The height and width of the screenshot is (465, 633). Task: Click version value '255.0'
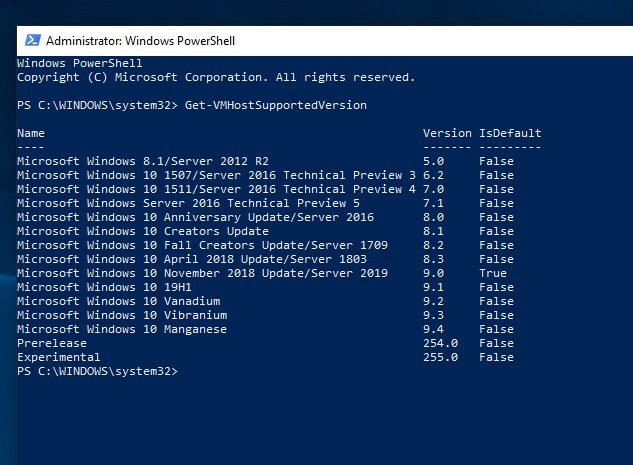440,357
